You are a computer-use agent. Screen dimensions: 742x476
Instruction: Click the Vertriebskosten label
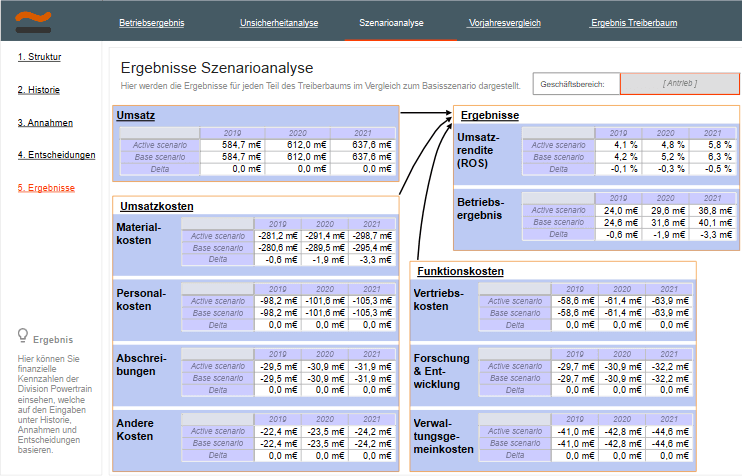pos(438,300)
